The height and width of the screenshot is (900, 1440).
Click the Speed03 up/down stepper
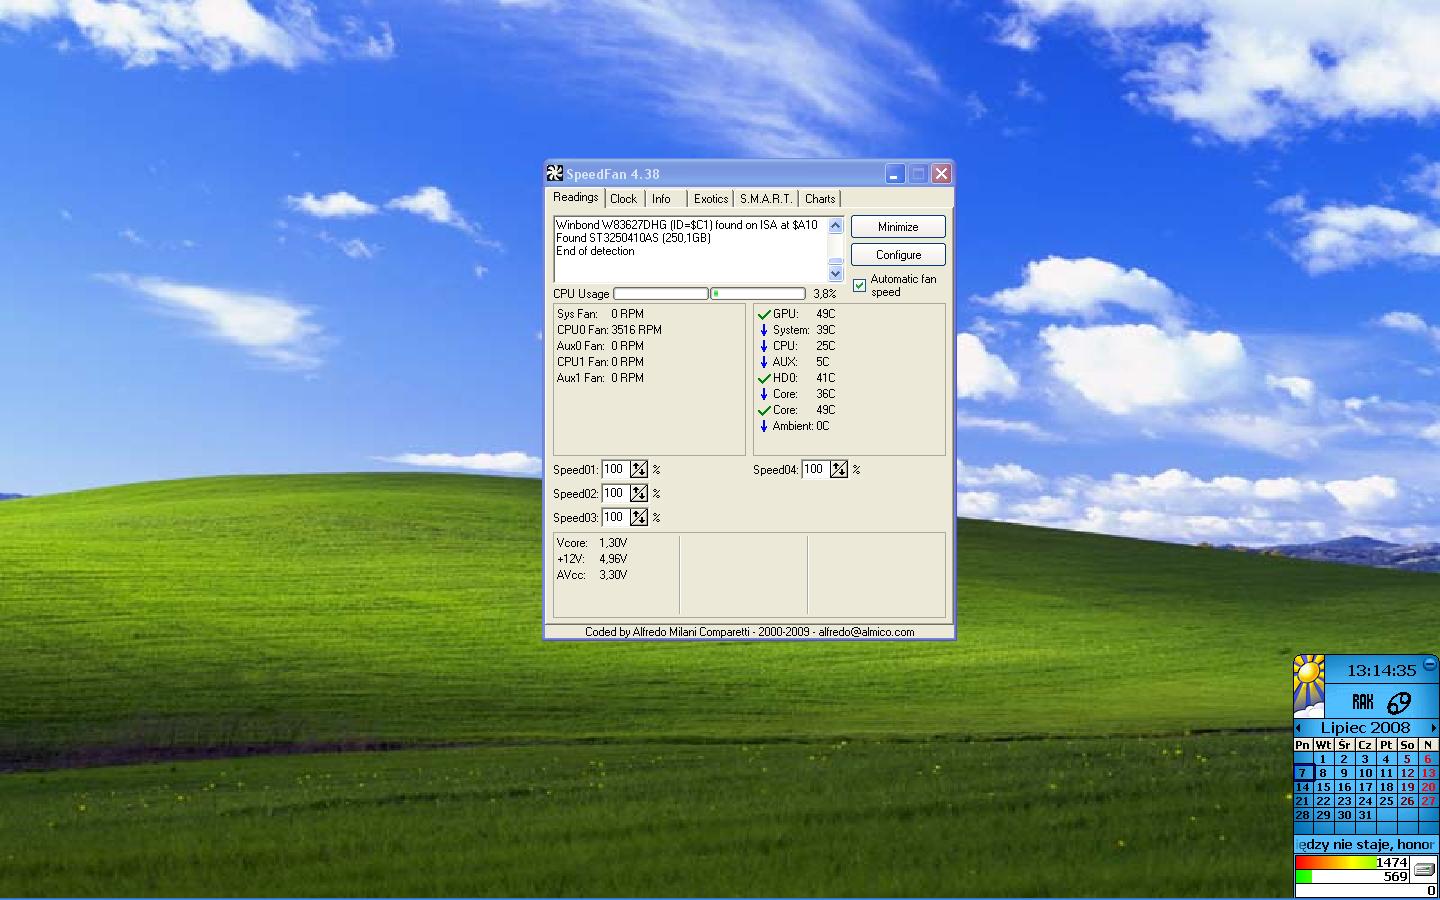[639, 517]
